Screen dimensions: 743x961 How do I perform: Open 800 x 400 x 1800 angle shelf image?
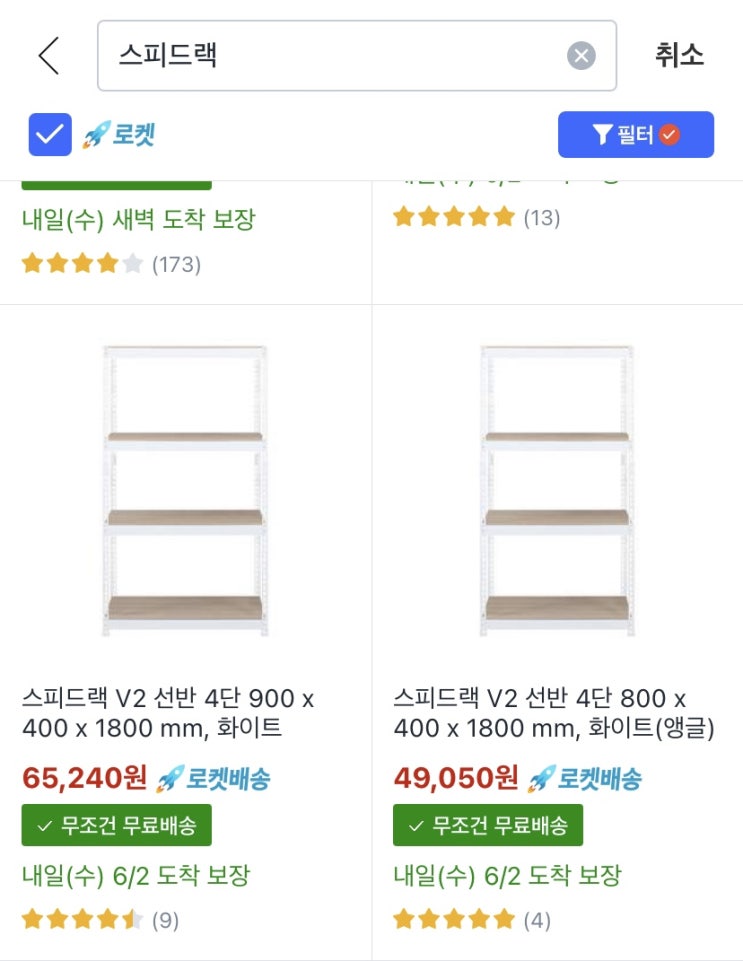tap(557, 490)
